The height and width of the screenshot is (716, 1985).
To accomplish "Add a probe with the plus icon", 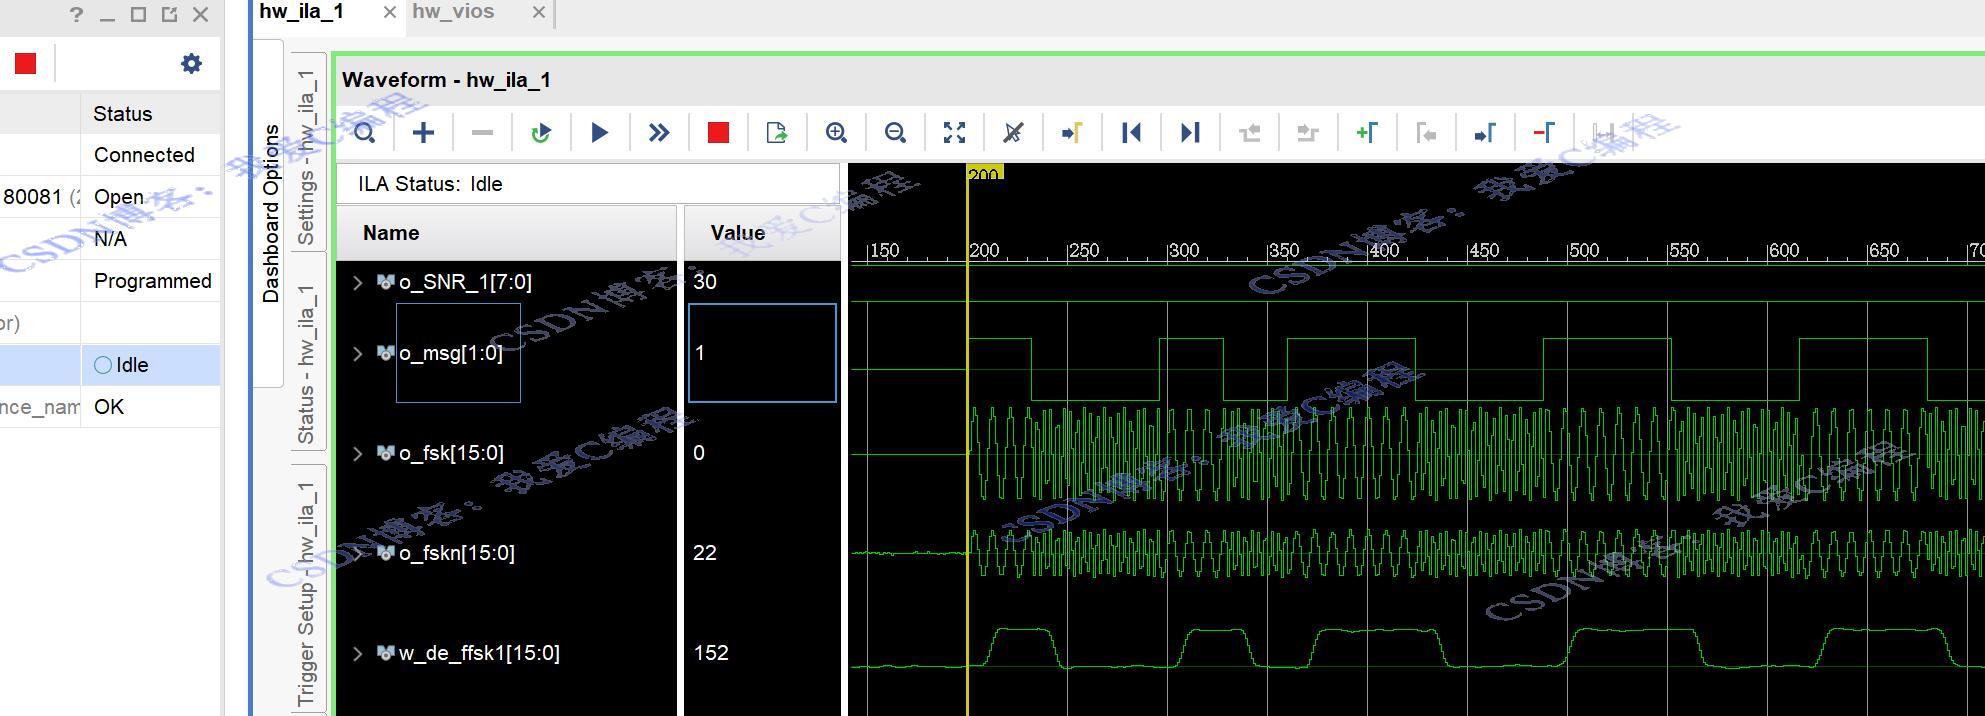I will (424, 133).
